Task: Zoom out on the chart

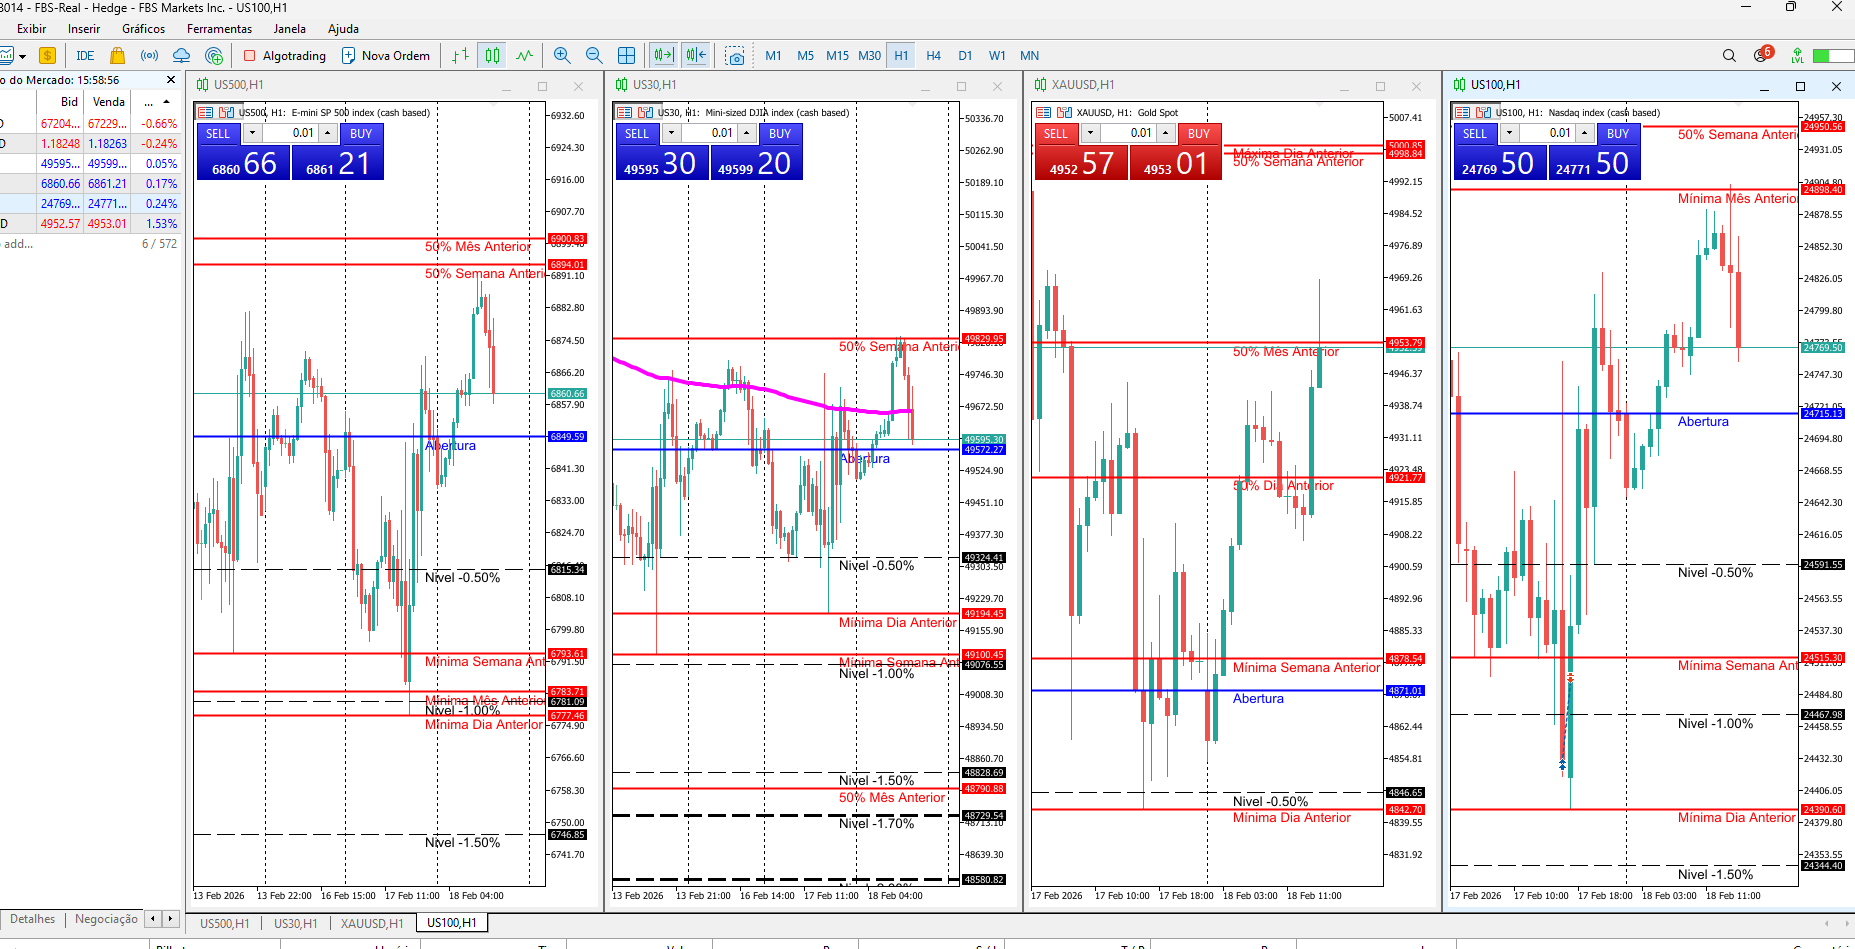Action: [594, 56]
